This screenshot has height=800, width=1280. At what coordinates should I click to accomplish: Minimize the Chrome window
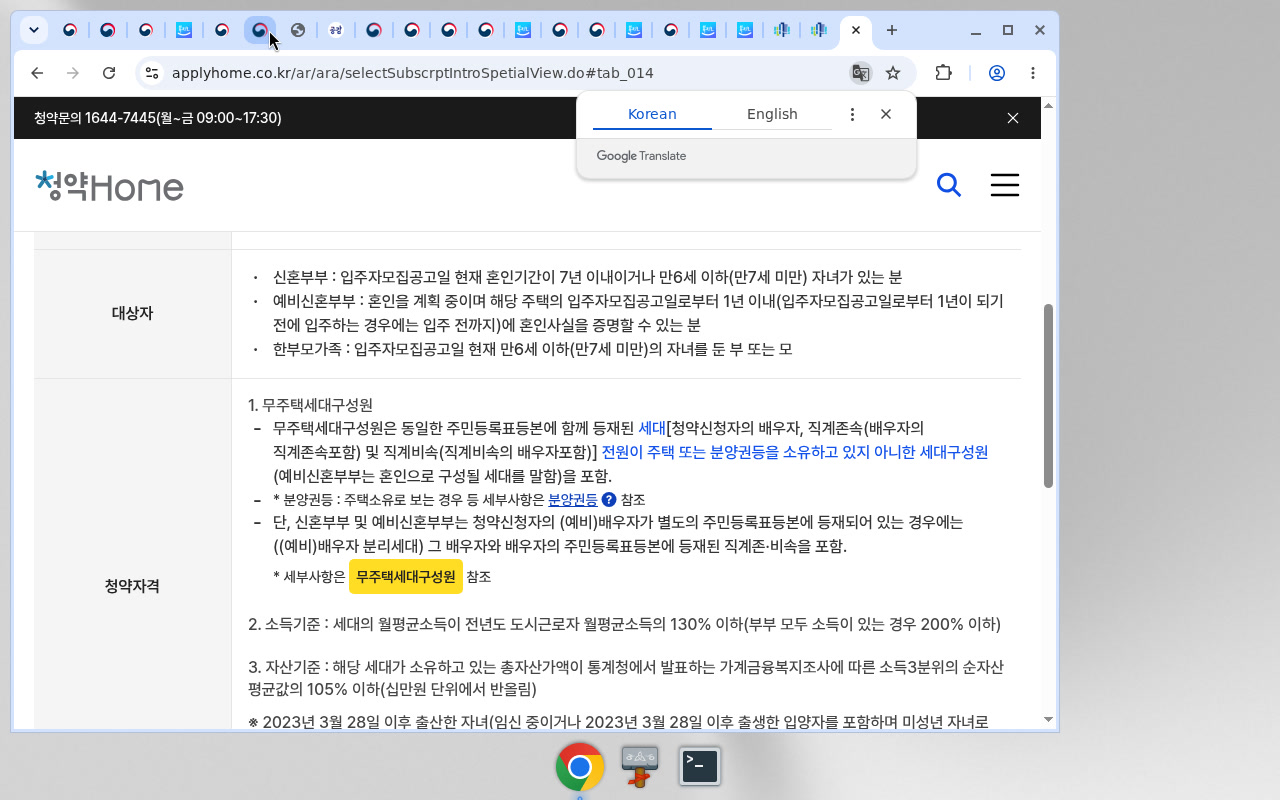(x=975, y=30)
